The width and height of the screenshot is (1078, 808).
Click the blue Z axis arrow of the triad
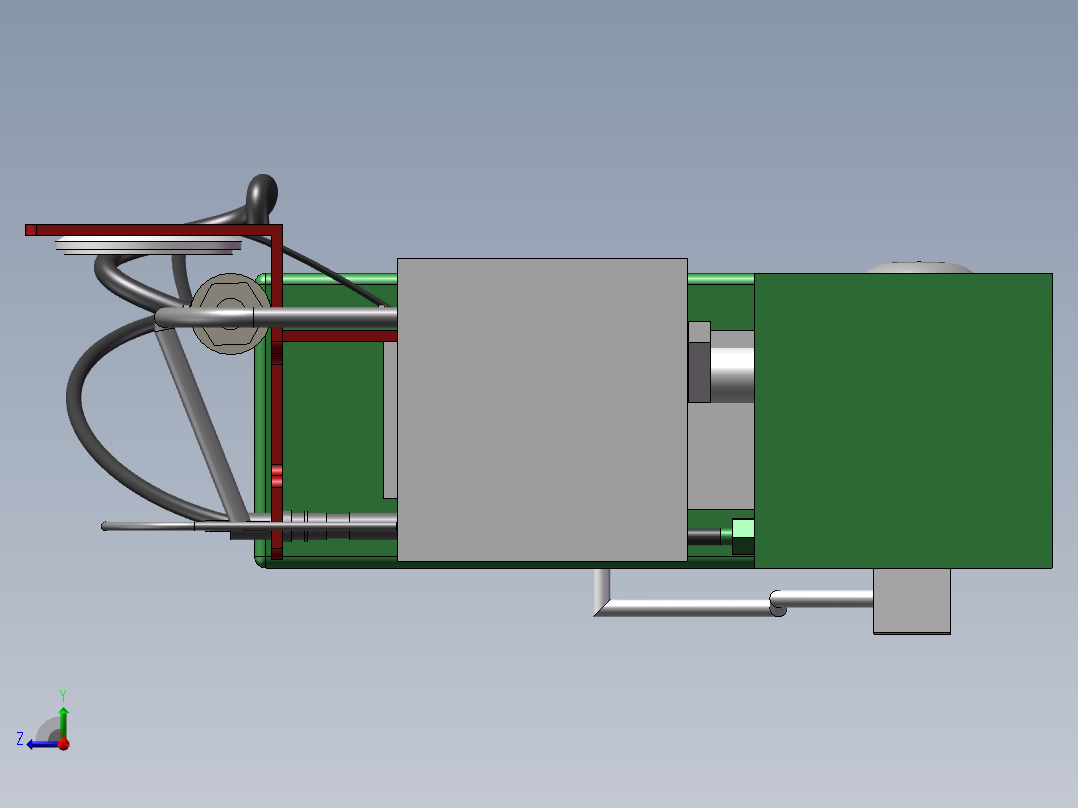(41, 745)
